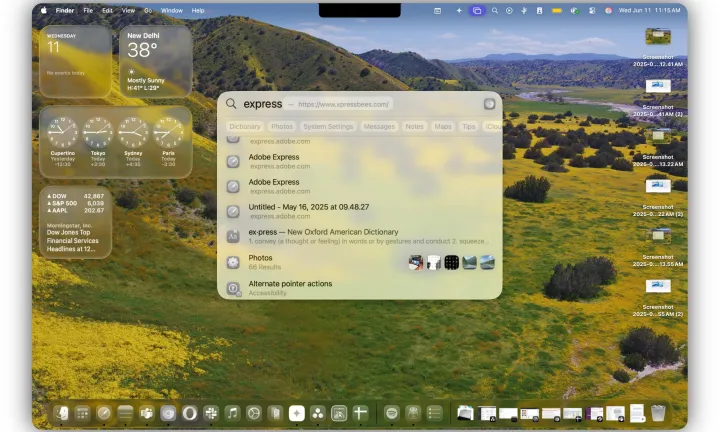Screen dimensions: 720x432
Task: Click the Siri icon in menu bar
Action: (x=608, y=10)
